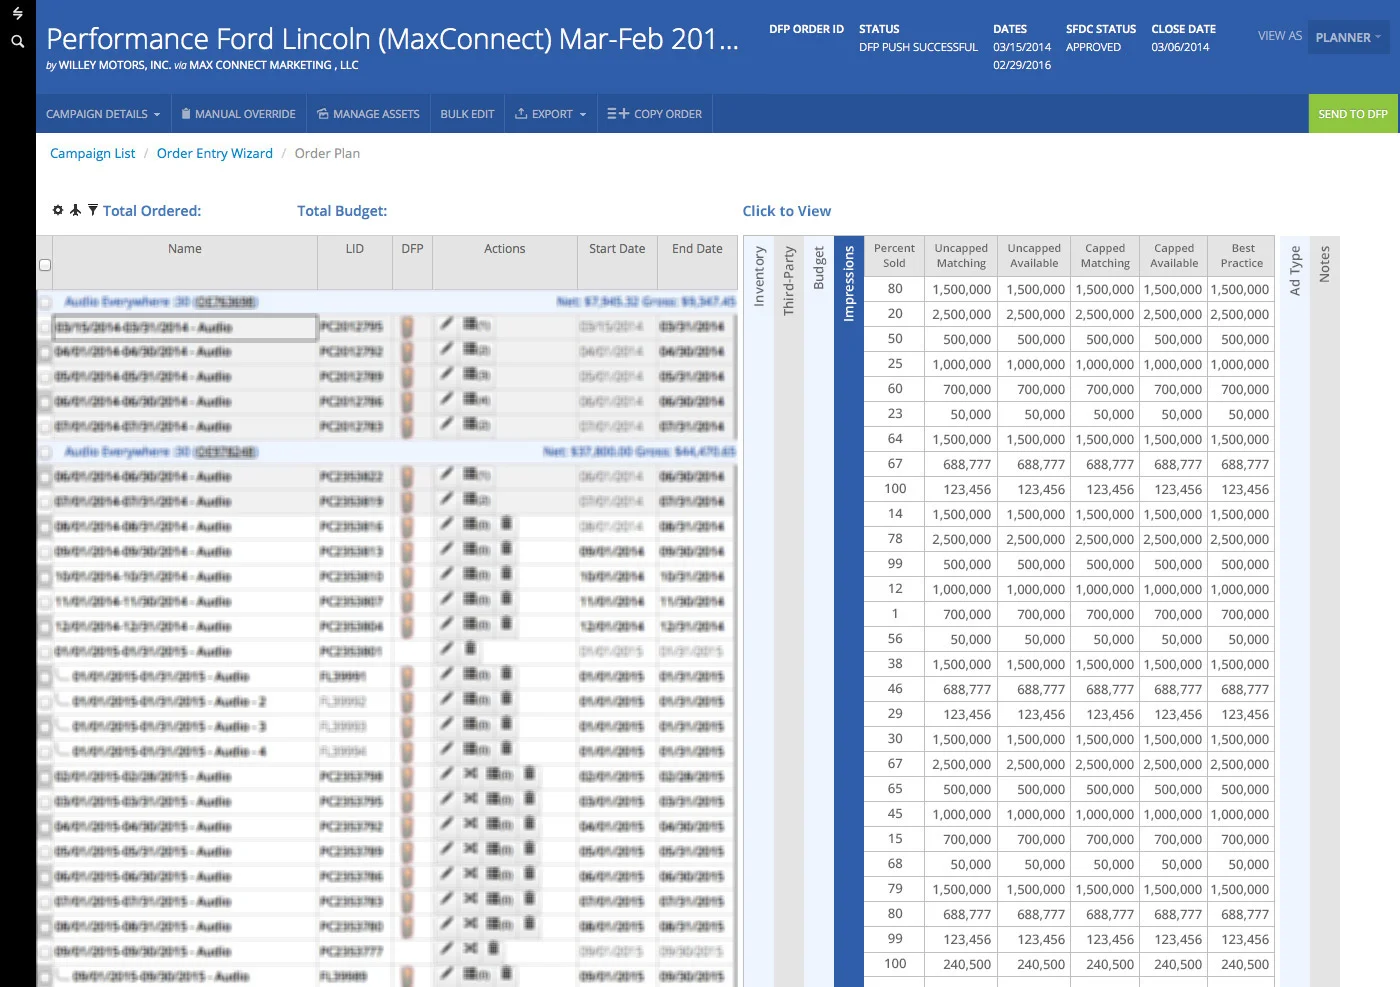This screenshot has height=987, width=1400.
Task: Trash icon in PC2353801 row
Action: point(470,648)
